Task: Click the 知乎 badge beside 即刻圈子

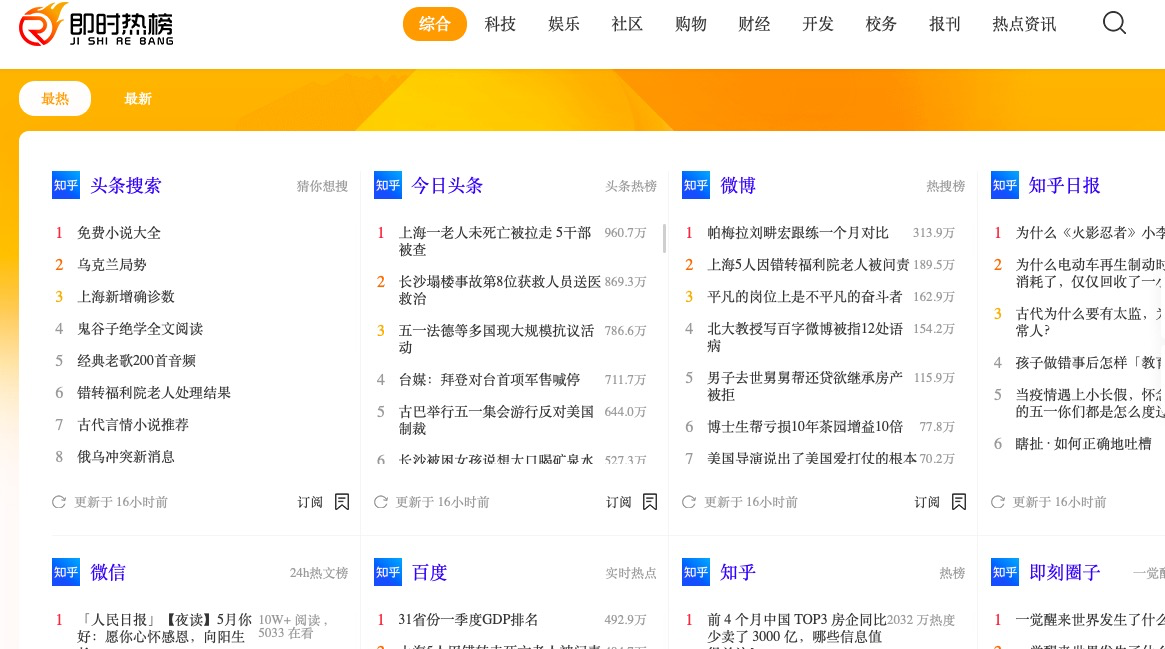Action: 1005,572
